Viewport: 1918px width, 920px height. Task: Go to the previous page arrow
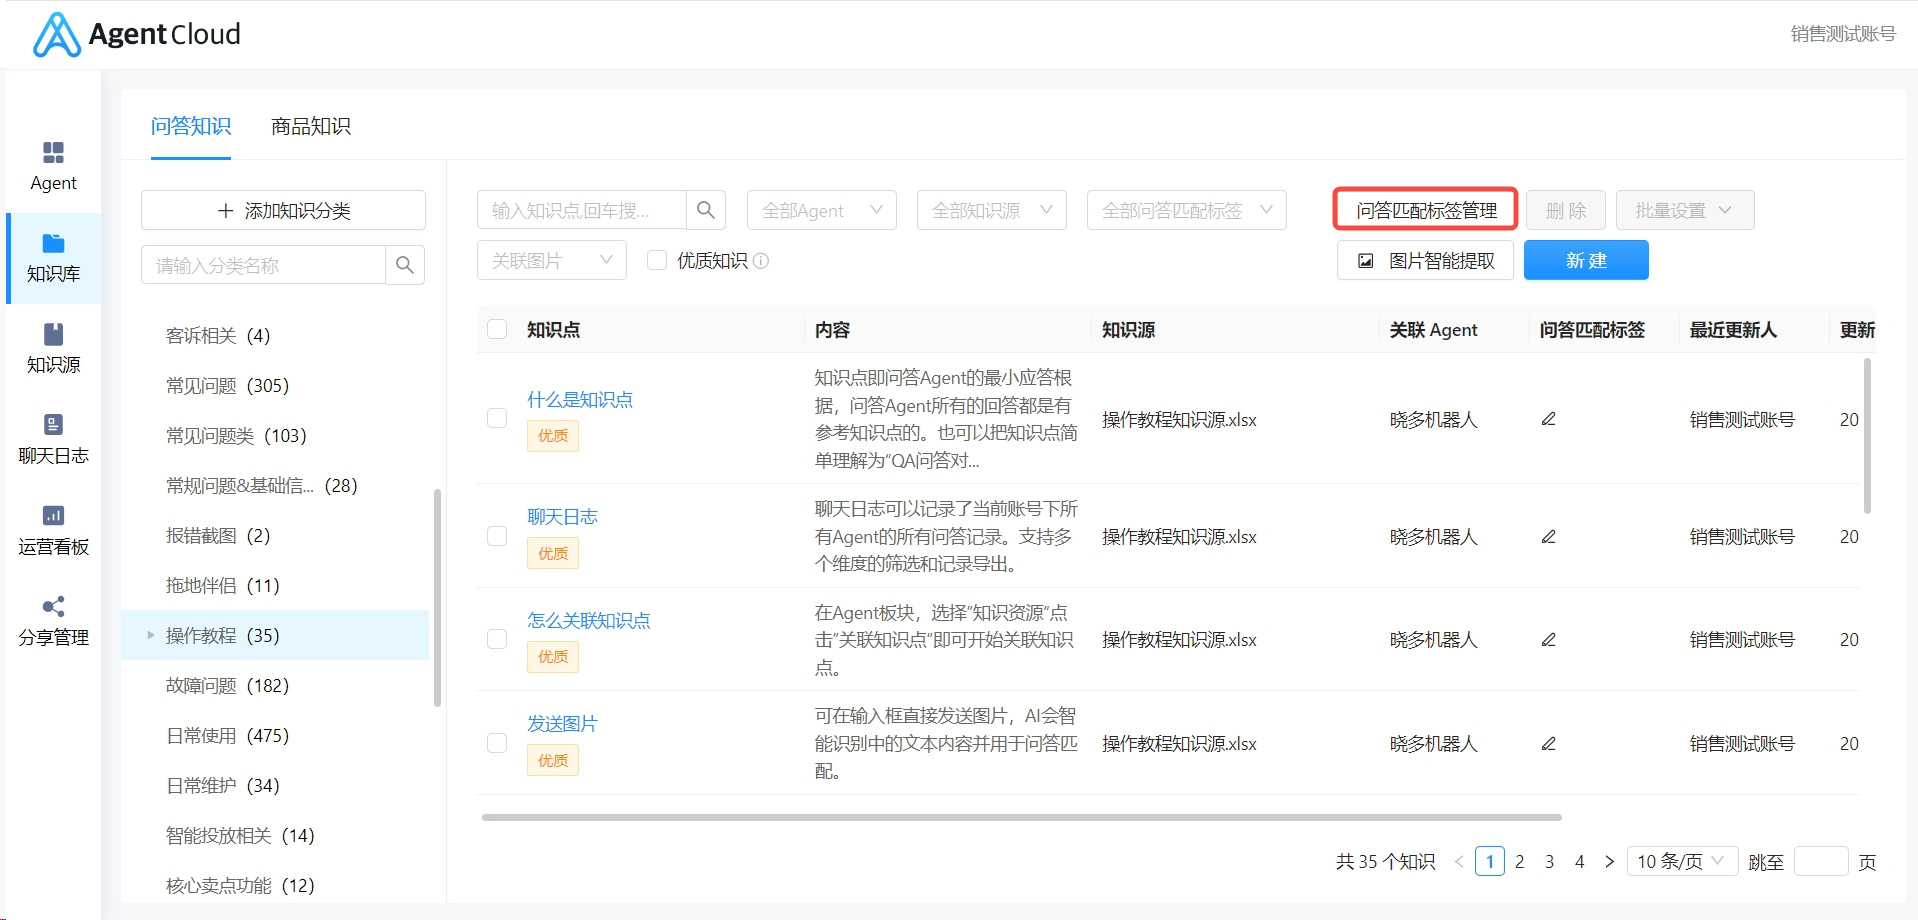click(1459, 862)
